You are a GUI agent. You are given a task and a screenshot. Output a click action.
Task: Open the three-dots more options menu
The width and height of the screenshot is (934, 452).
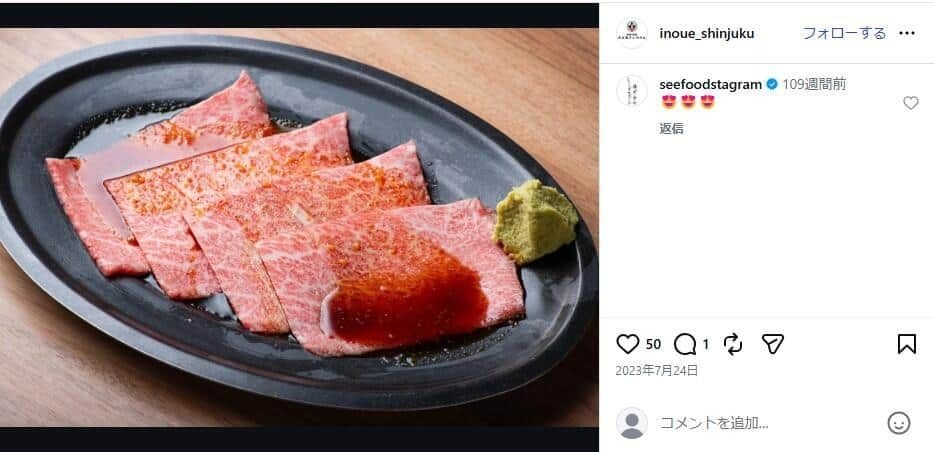[x=907, y=33]
